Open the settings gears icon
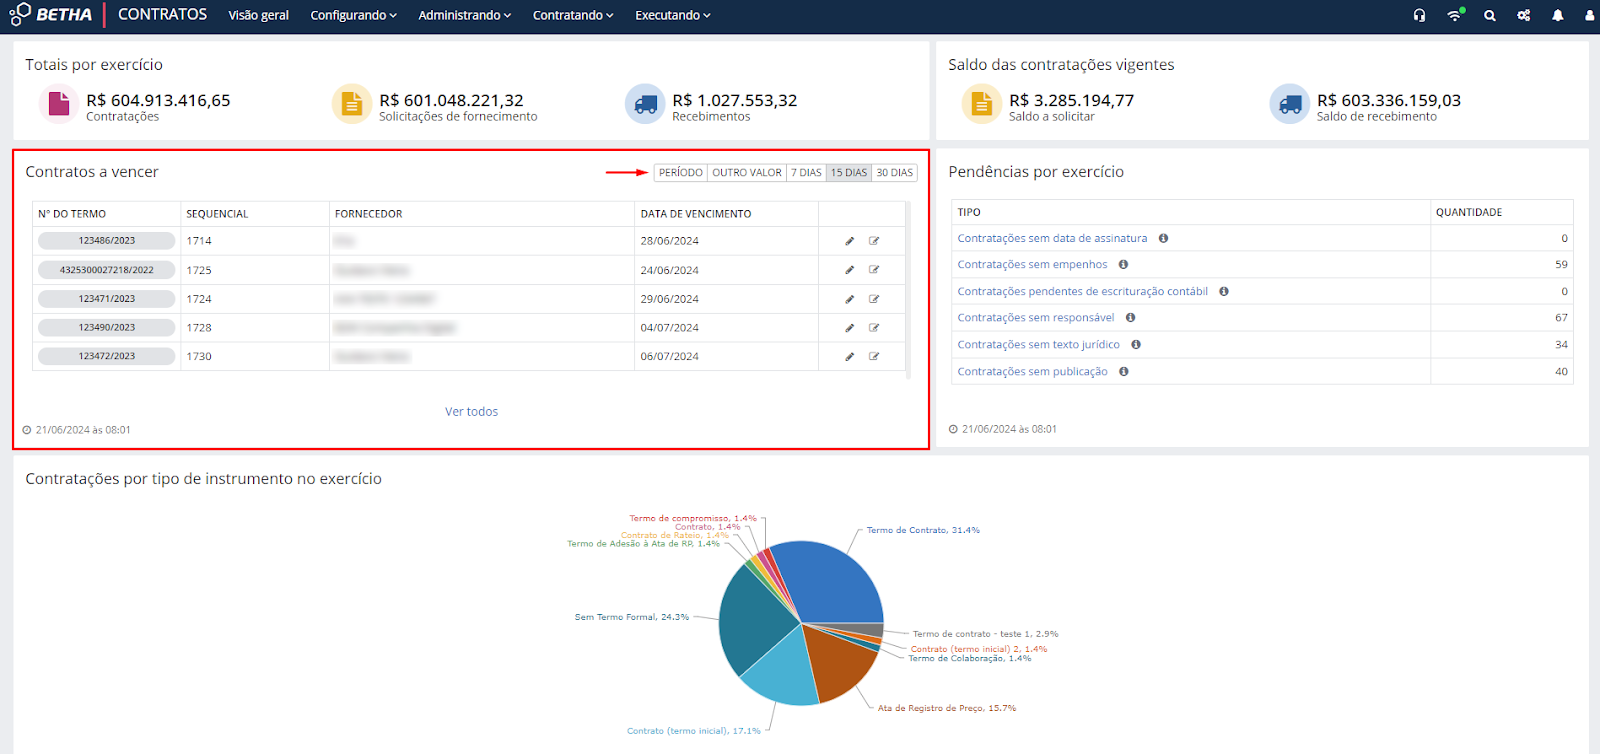Screen dimensions: 1600x754 pyautogui.click(x=1523, y=15)
